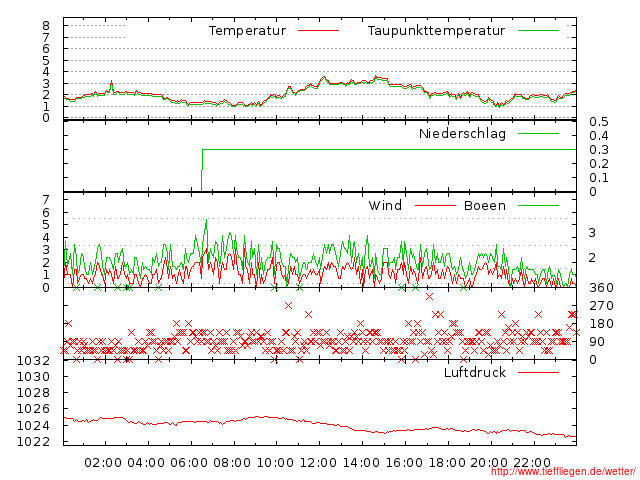Click the 10:00 time axis label
Image resolution: width=640 pixels, height=480 pixels.
point(275,463)
